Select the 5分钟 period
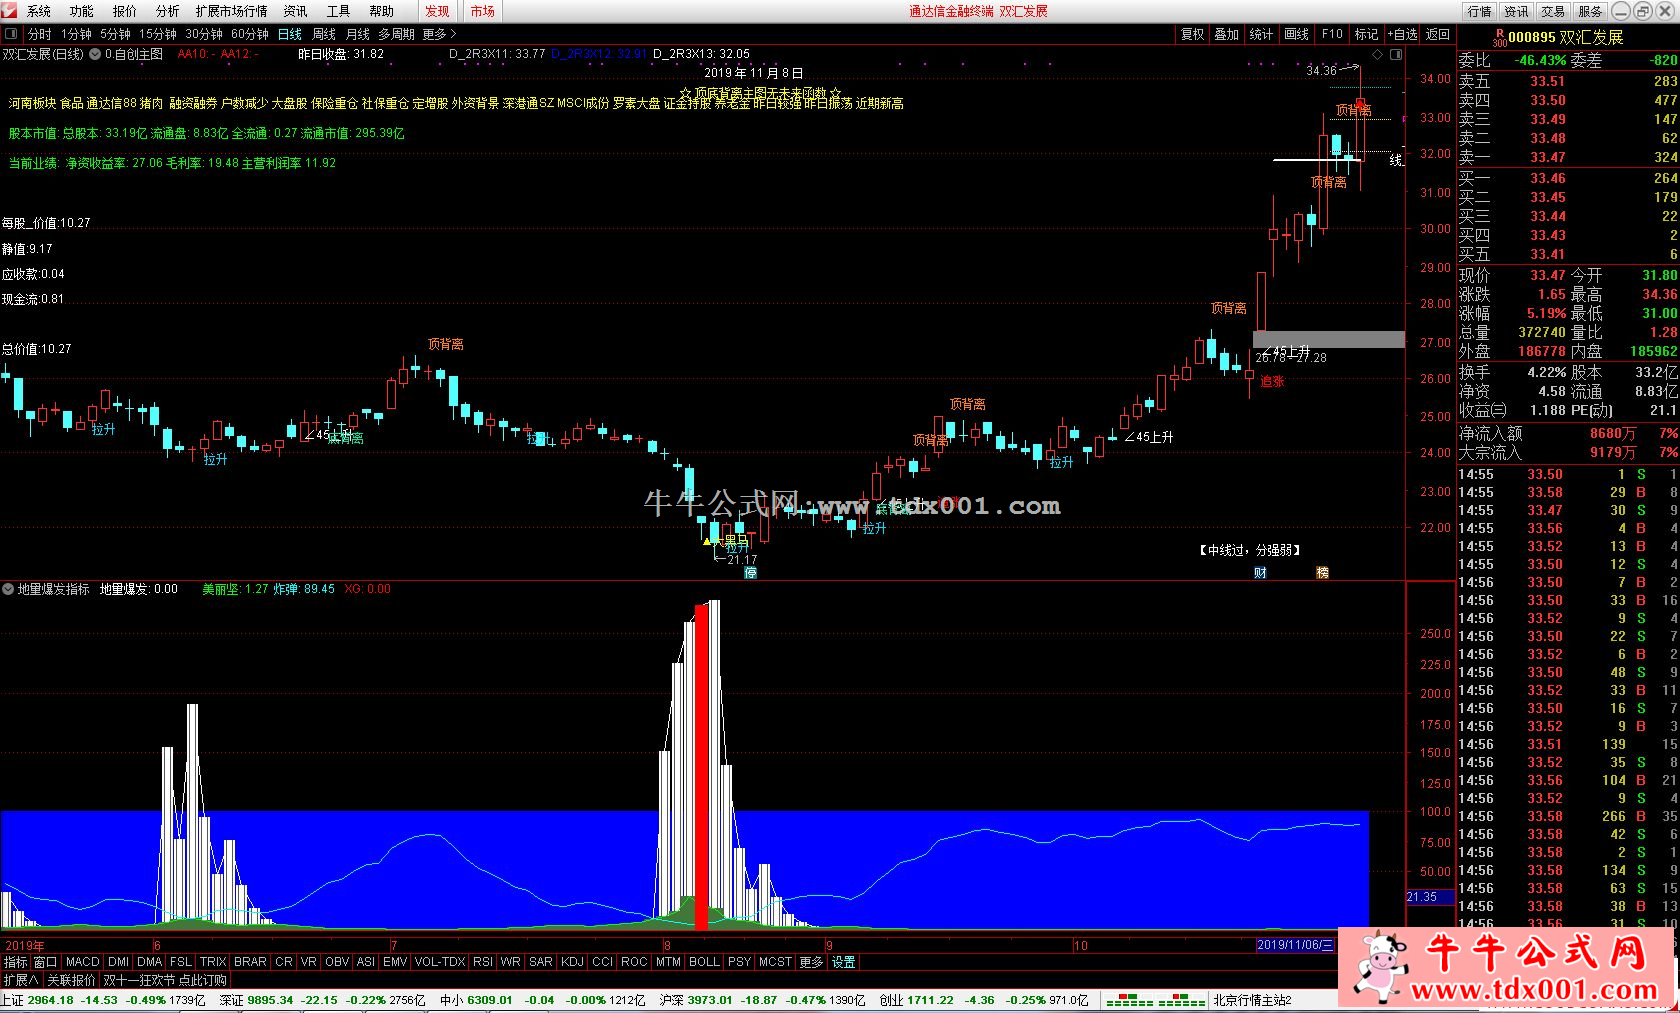Screen dimensions: 1680x1013 coord(115,34)
